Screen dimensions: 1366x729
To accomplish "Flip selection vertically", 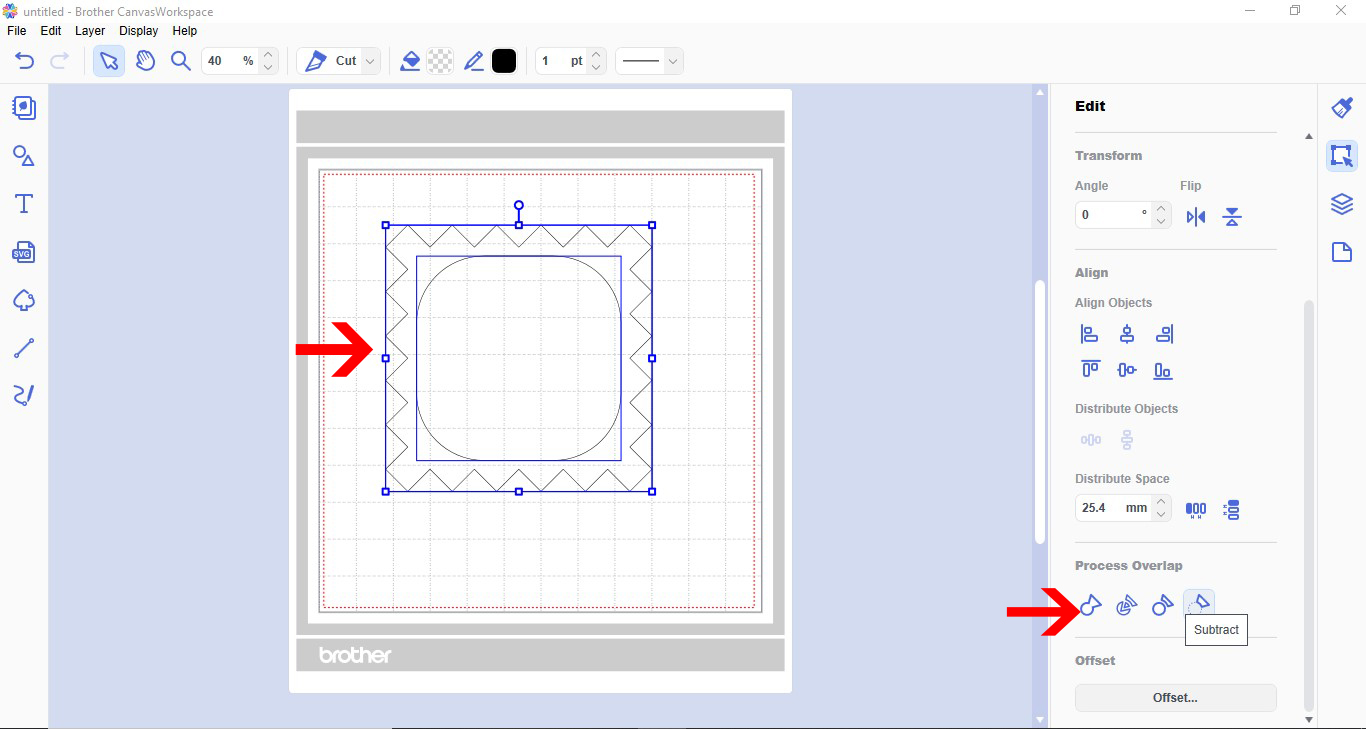I will [x=1232, y=217].
